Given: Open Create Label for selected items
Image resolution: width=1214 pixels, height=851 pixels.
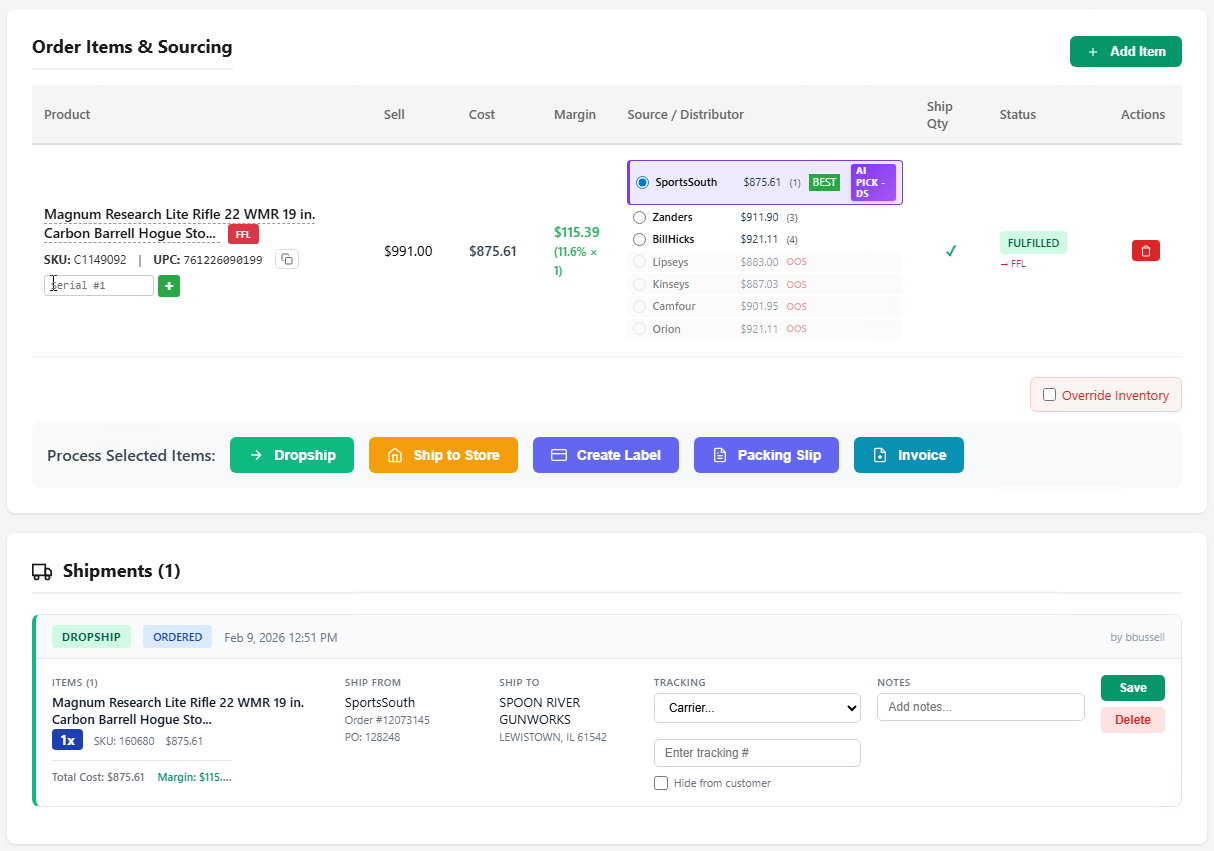Looking at the screenshot, I should 605,455.
